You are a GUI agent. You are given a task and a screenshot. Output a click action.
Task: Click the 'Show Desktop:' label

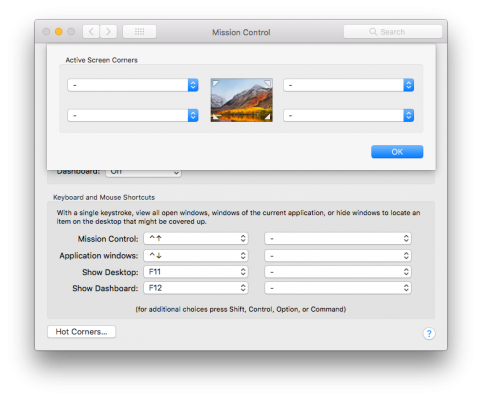point(110,272)
